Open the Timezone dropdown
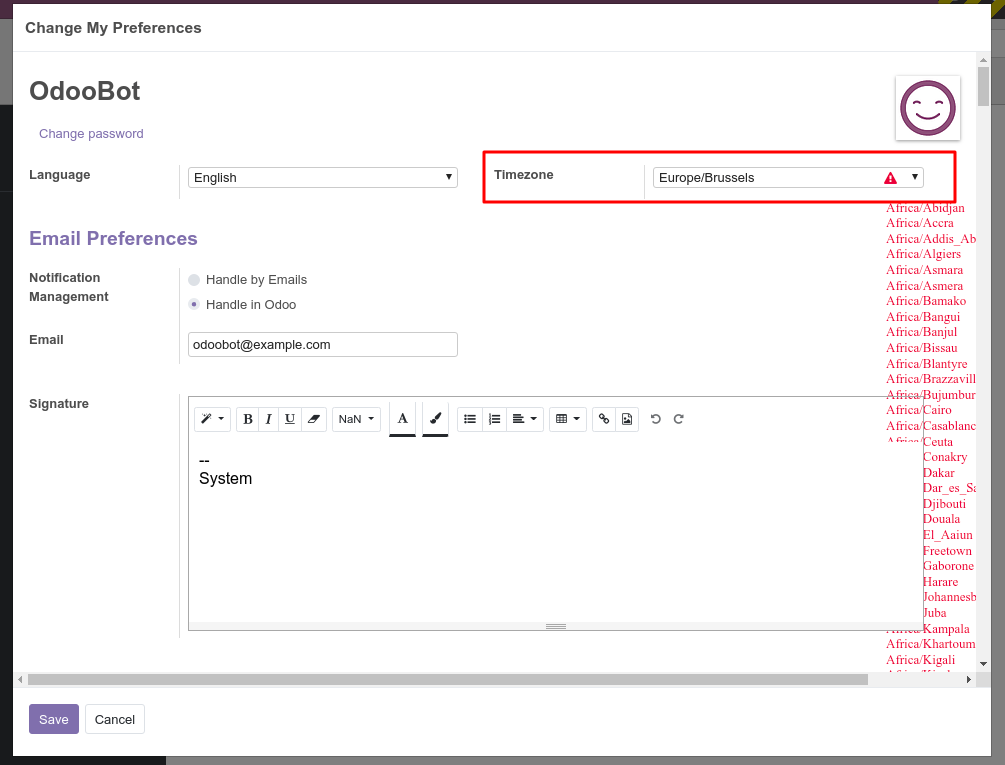This screenshot has height=765, width=1005. (787, 177)
